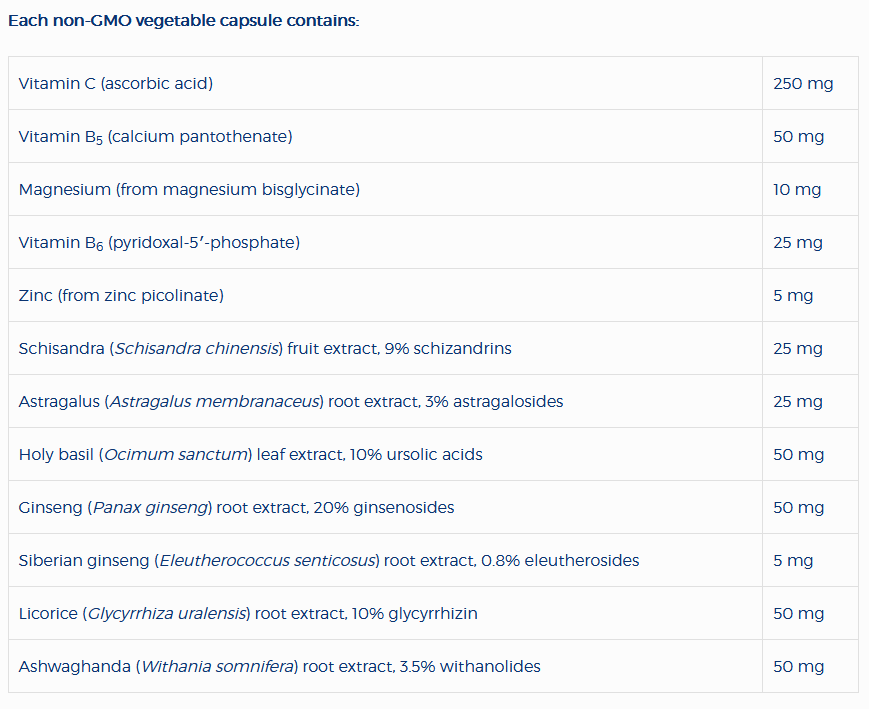Select Astragalus 25 mg amount cell
869x709 pixels.
(798, 401)
